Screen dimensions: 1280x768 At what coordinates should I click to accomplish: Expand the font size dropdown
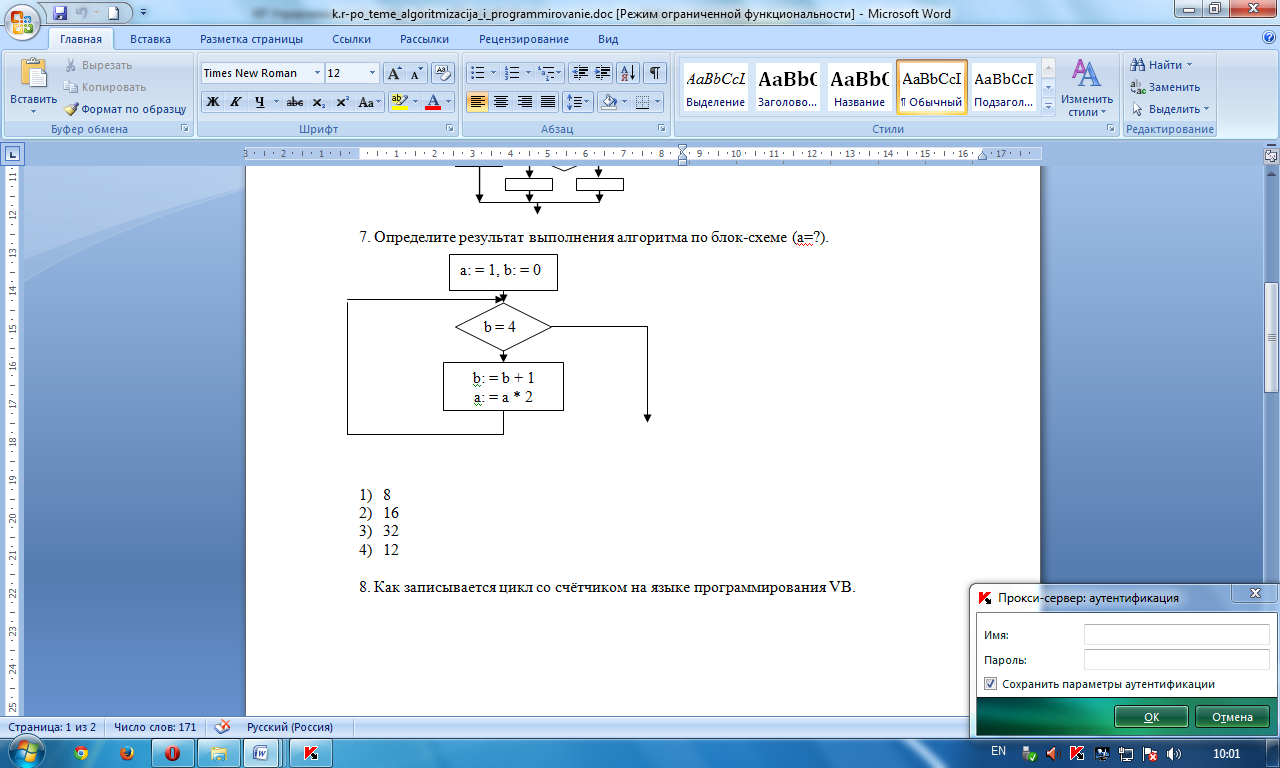click(373, 73)
